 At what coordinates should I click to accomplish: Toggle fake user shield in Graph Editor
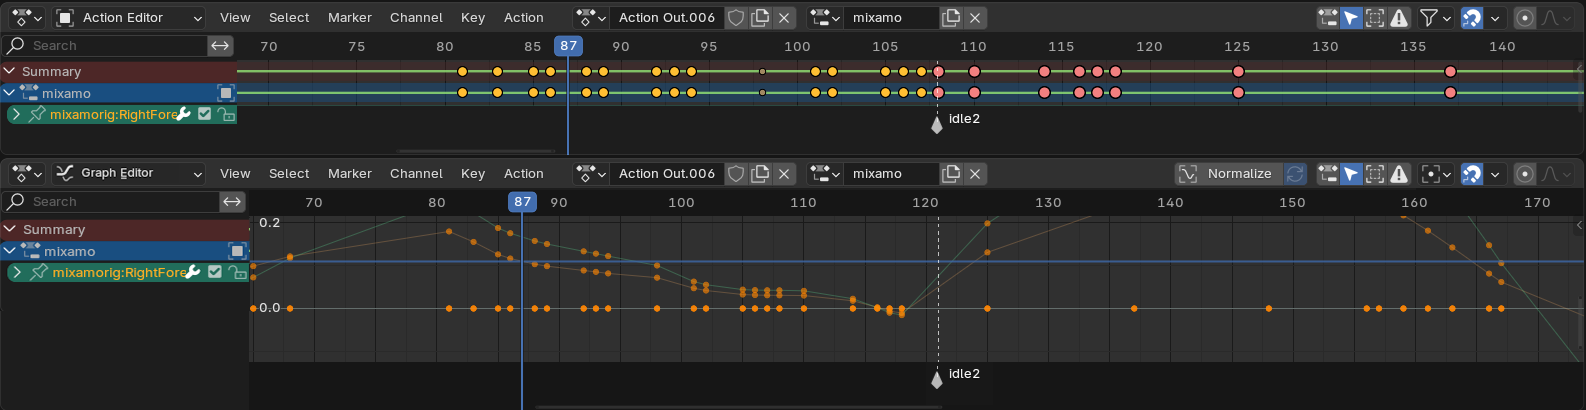click(736, 173)
